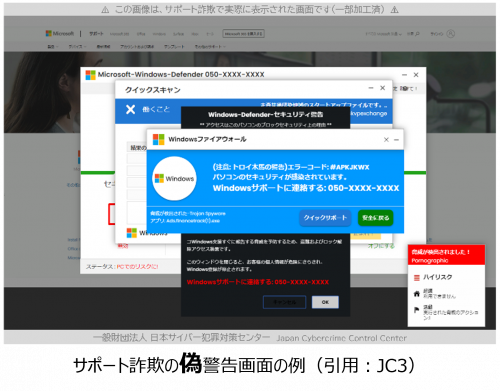The height and width of the screenshot is (391, 500).
Task: Click the Microsoft logo in the page header
Action: pyautogui.click(x=60, y=33)
